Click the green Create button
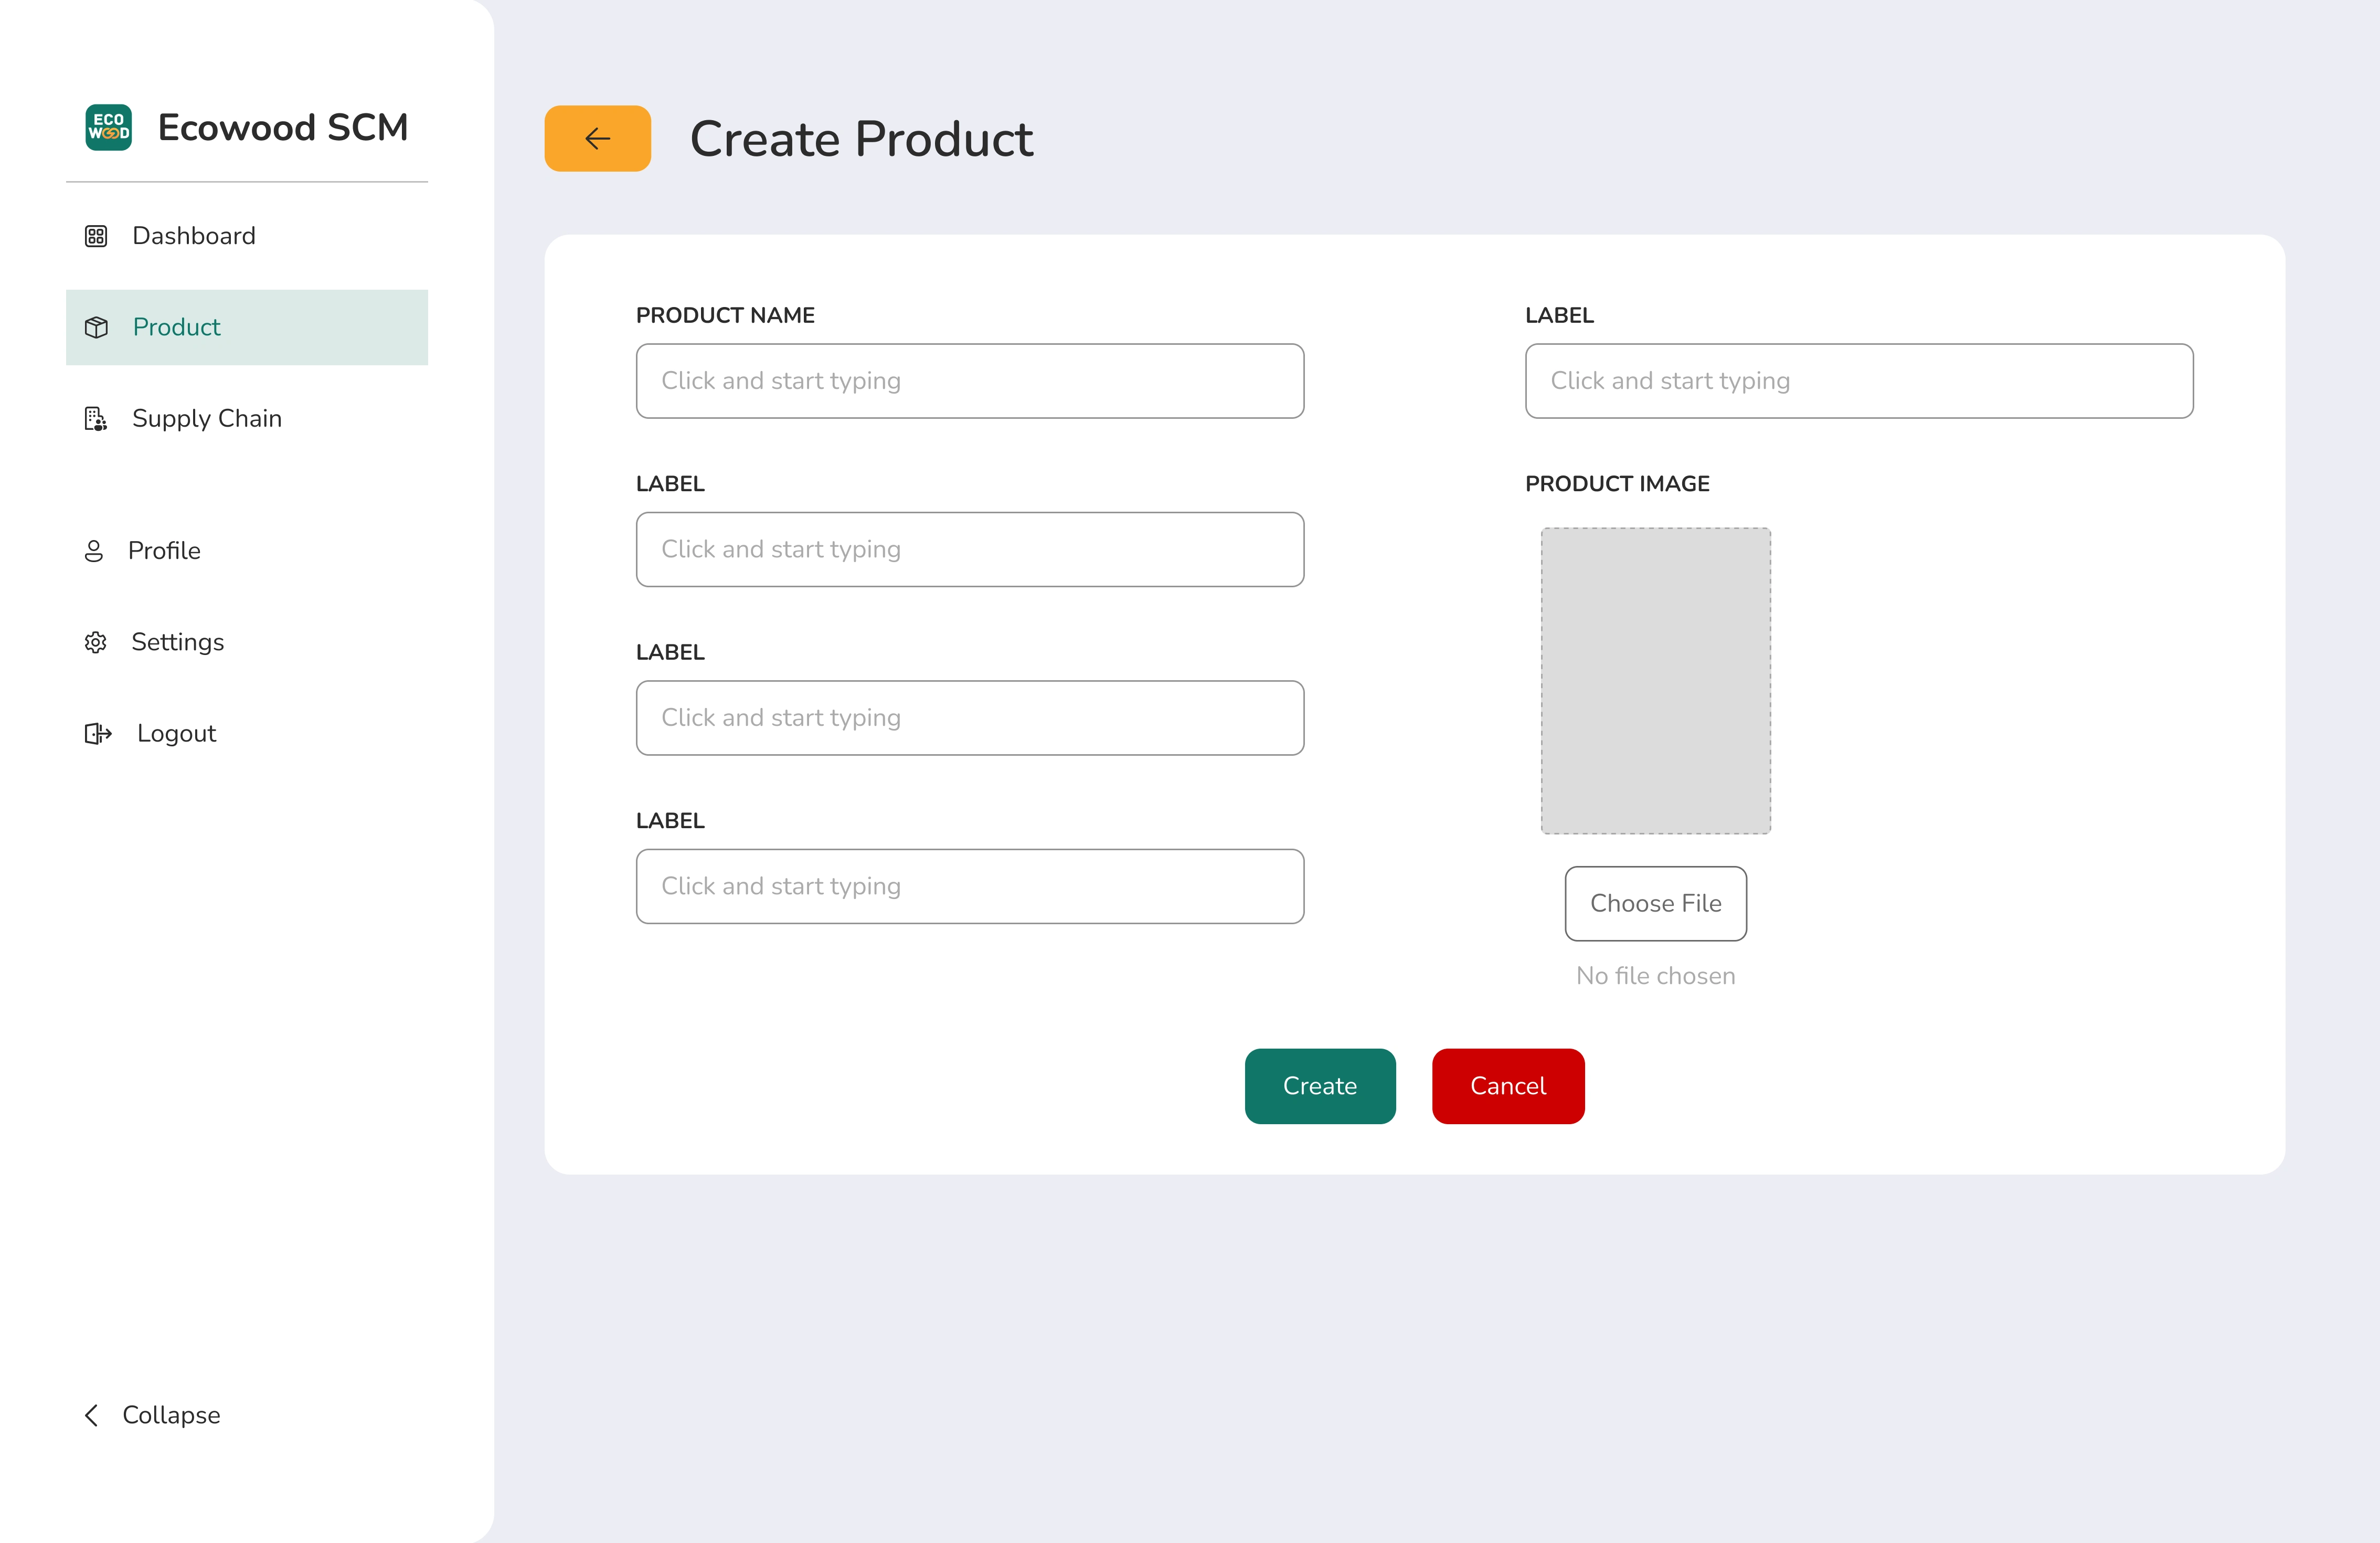The image size is (2380, 1543). (1320, 1086)
